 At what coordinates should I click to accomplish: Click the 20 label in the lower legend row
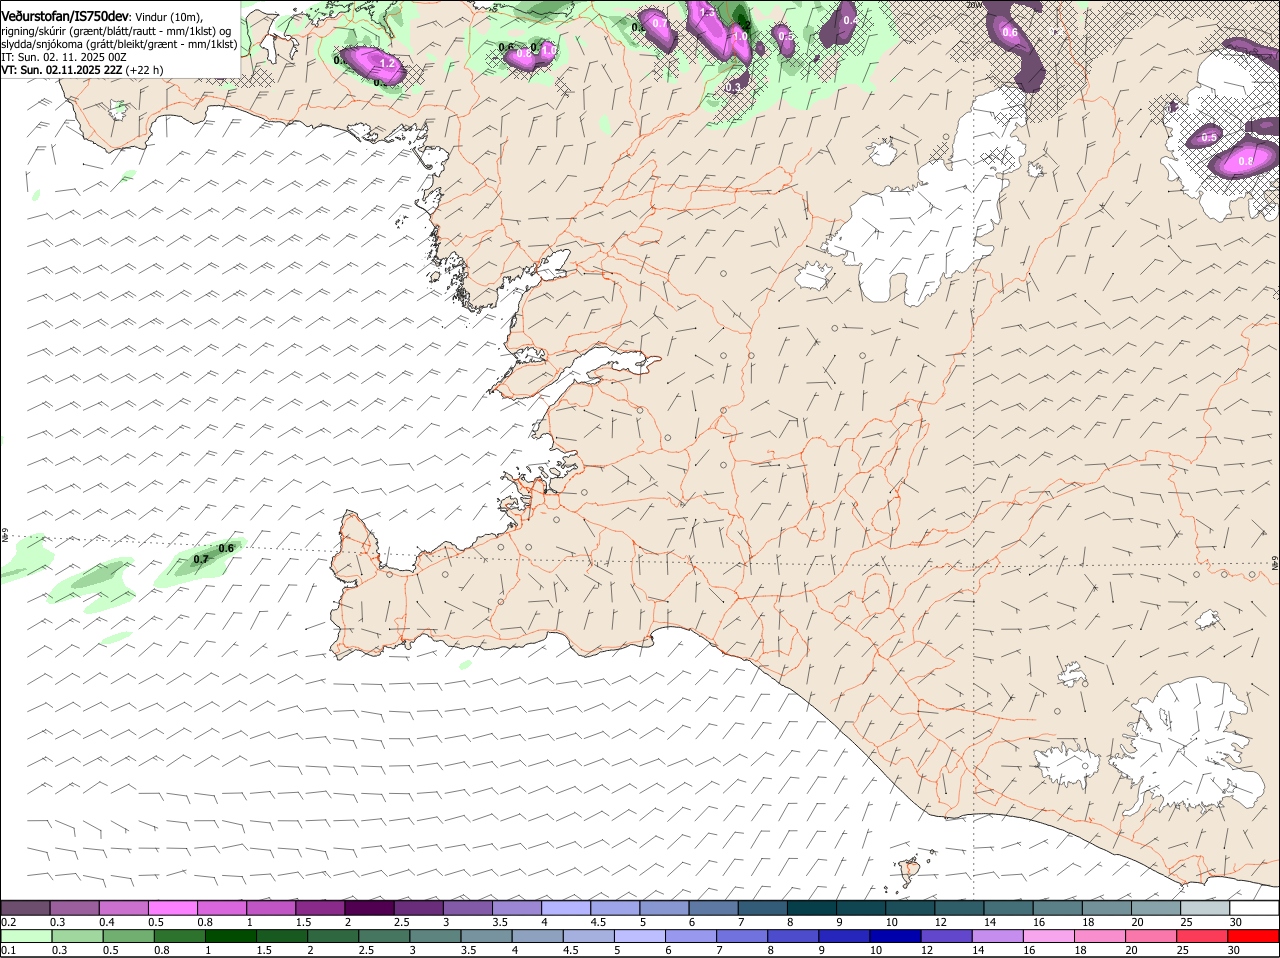1131,950
